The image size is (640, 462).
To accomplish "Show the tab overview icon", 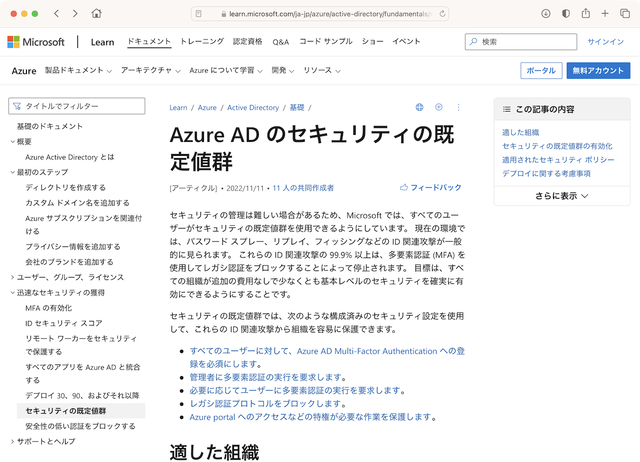I will tap(625, 13).
